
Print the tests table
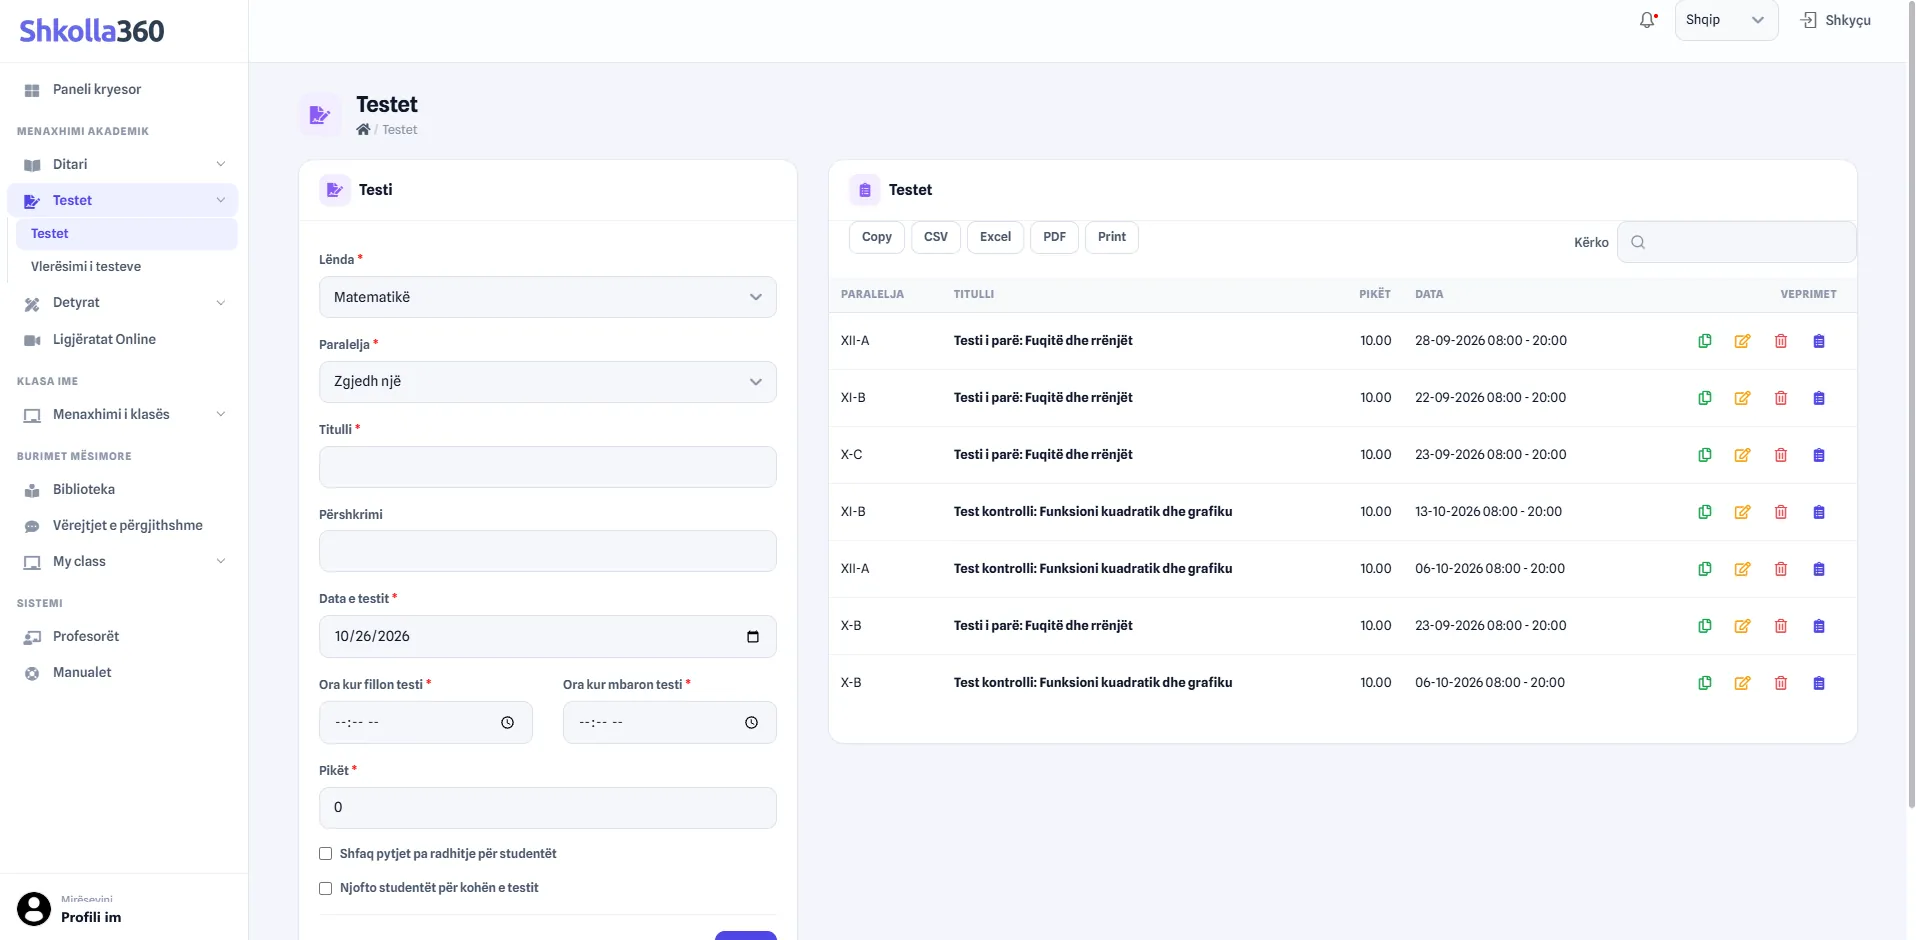click(x=1112, y=237)
